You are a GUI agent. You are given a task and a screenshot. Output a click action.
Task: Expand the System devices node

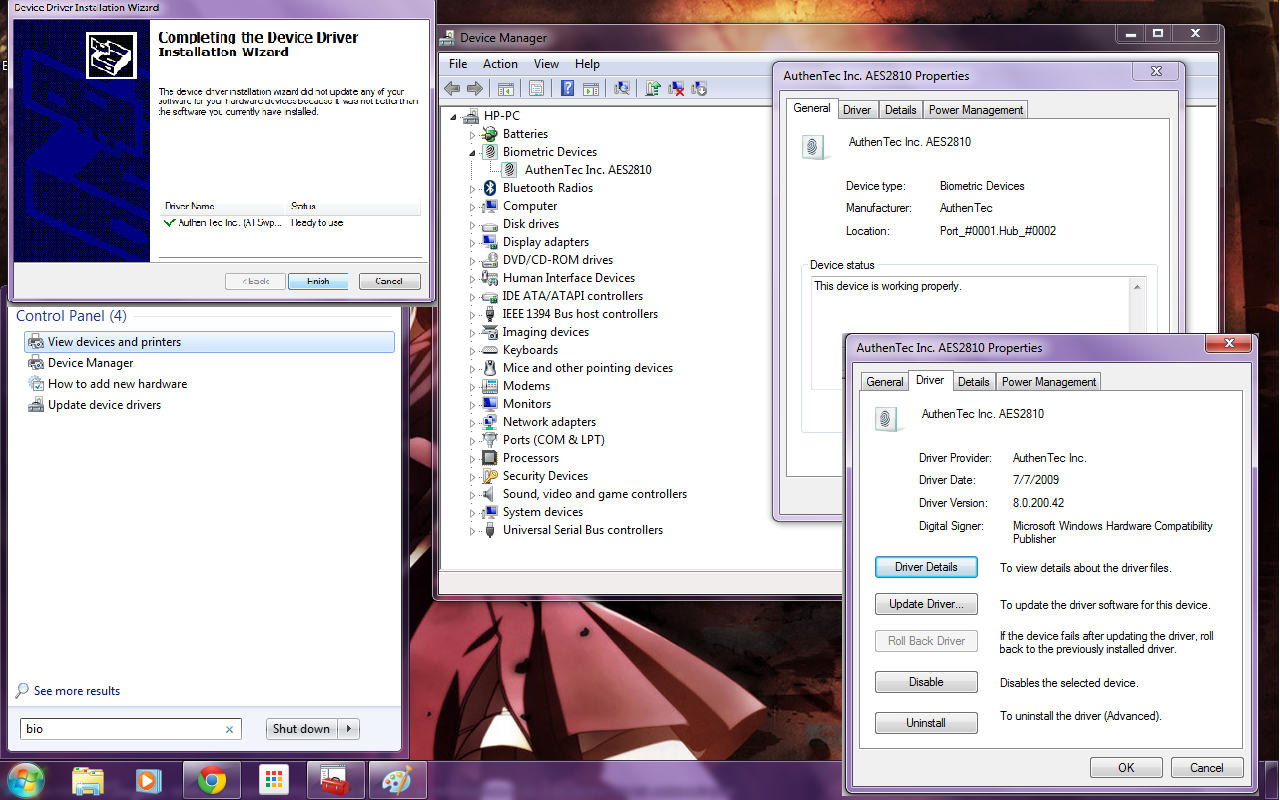click(x=473, y=512)
